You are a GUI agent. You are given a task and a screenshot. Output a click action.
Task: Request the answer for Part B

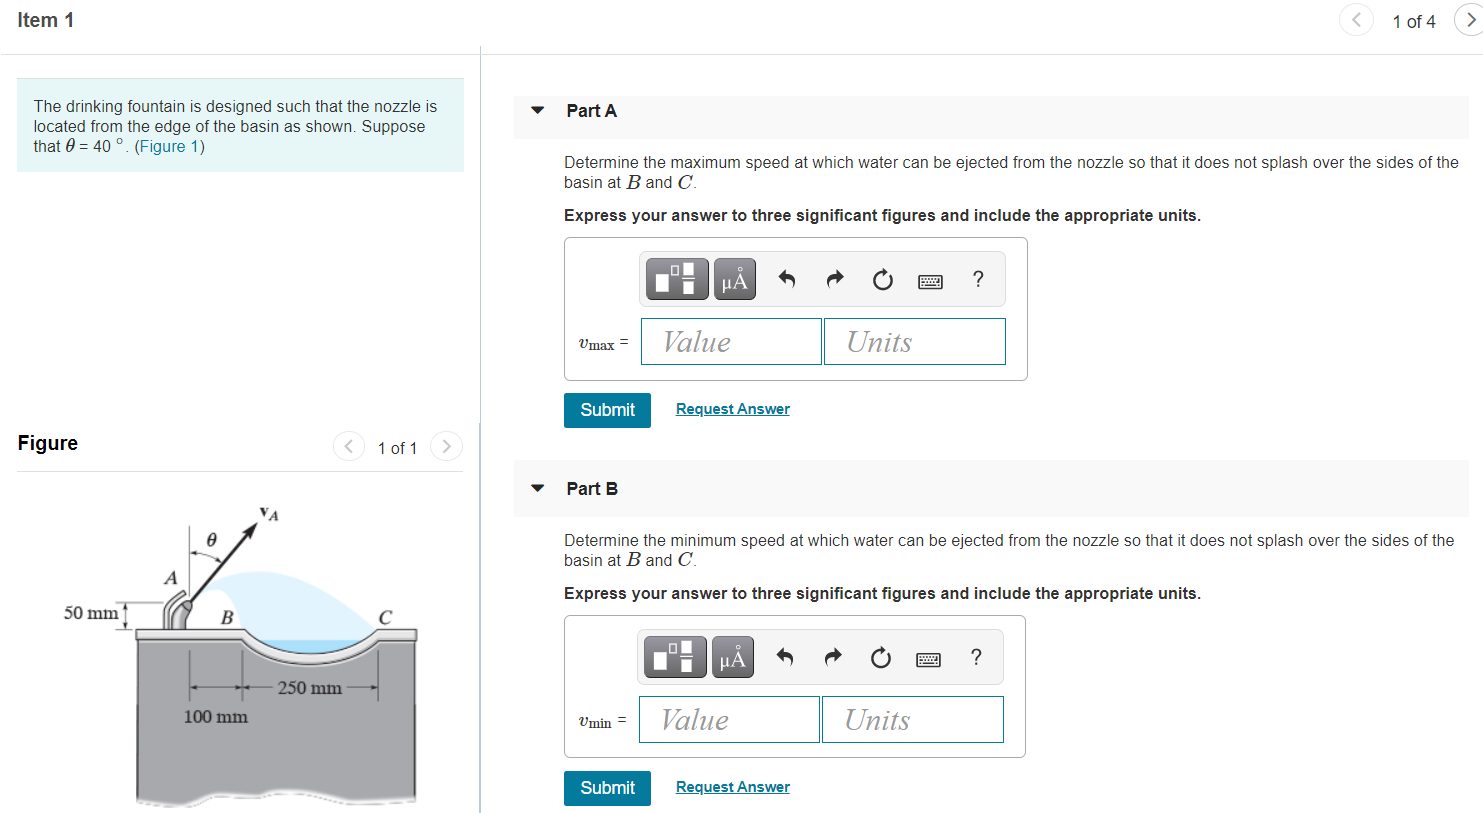[x=733, y=787]
